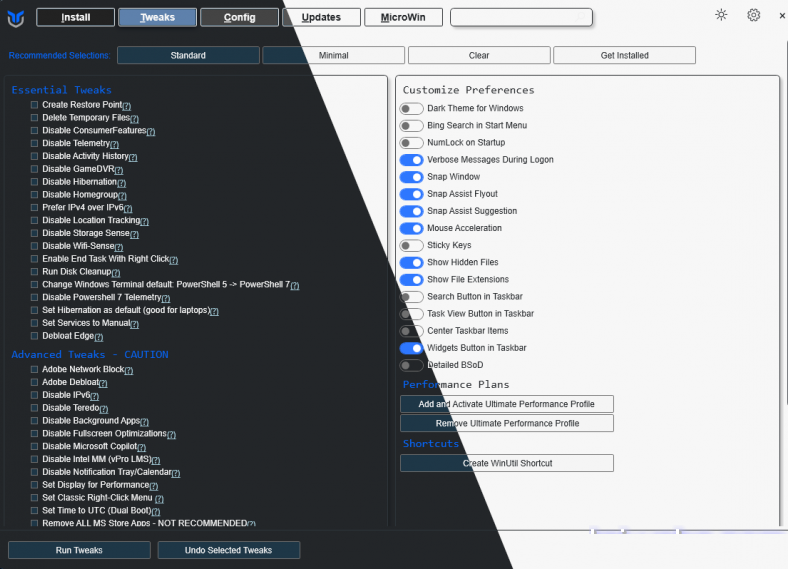Disable the Snap Window toggle
This screenshot has width=788, height=569.
pos(411,177)
